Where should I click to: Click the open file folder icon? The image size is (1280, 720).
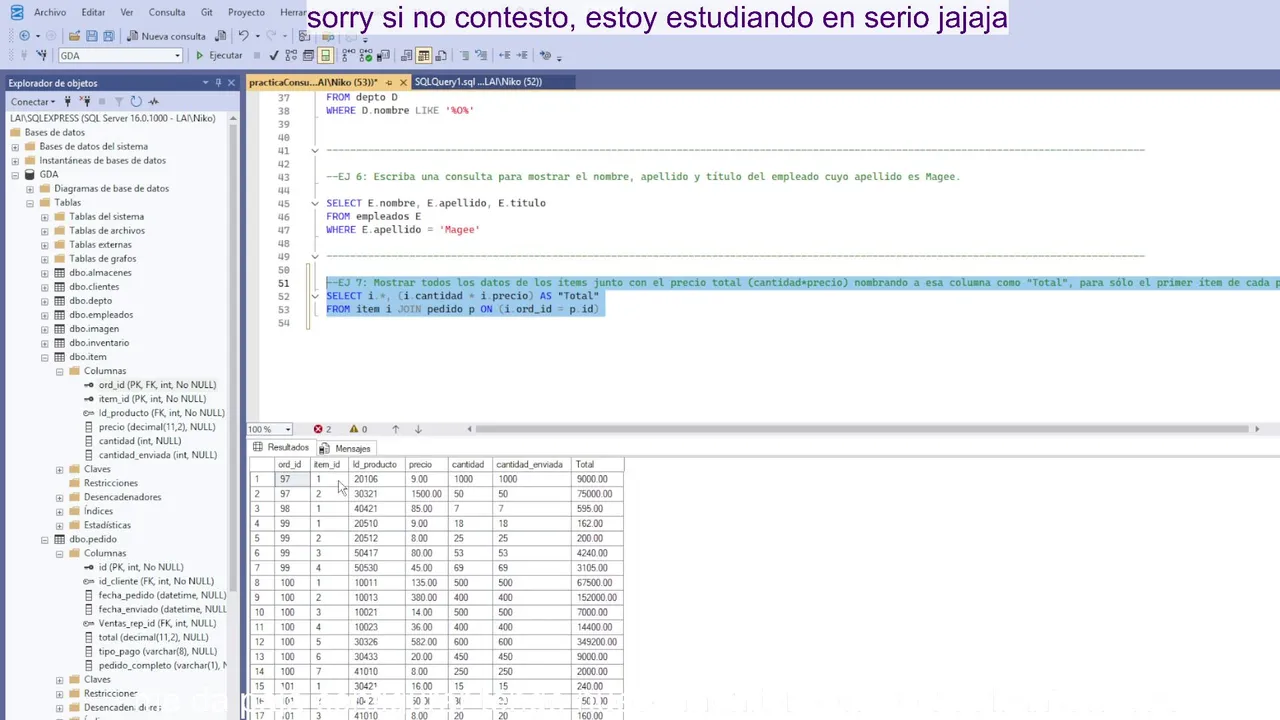[74, 36]
